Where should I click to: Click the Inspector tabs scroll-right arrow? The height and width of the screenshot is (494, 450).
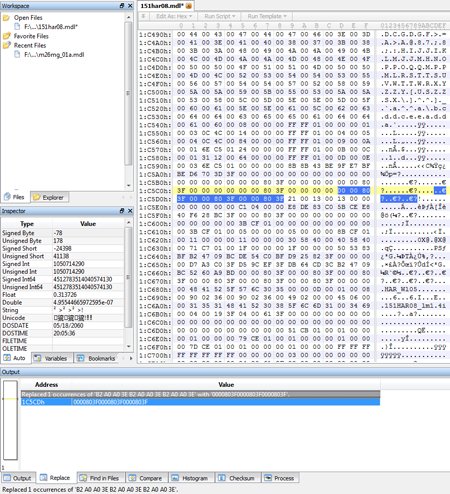click(131, 358)
